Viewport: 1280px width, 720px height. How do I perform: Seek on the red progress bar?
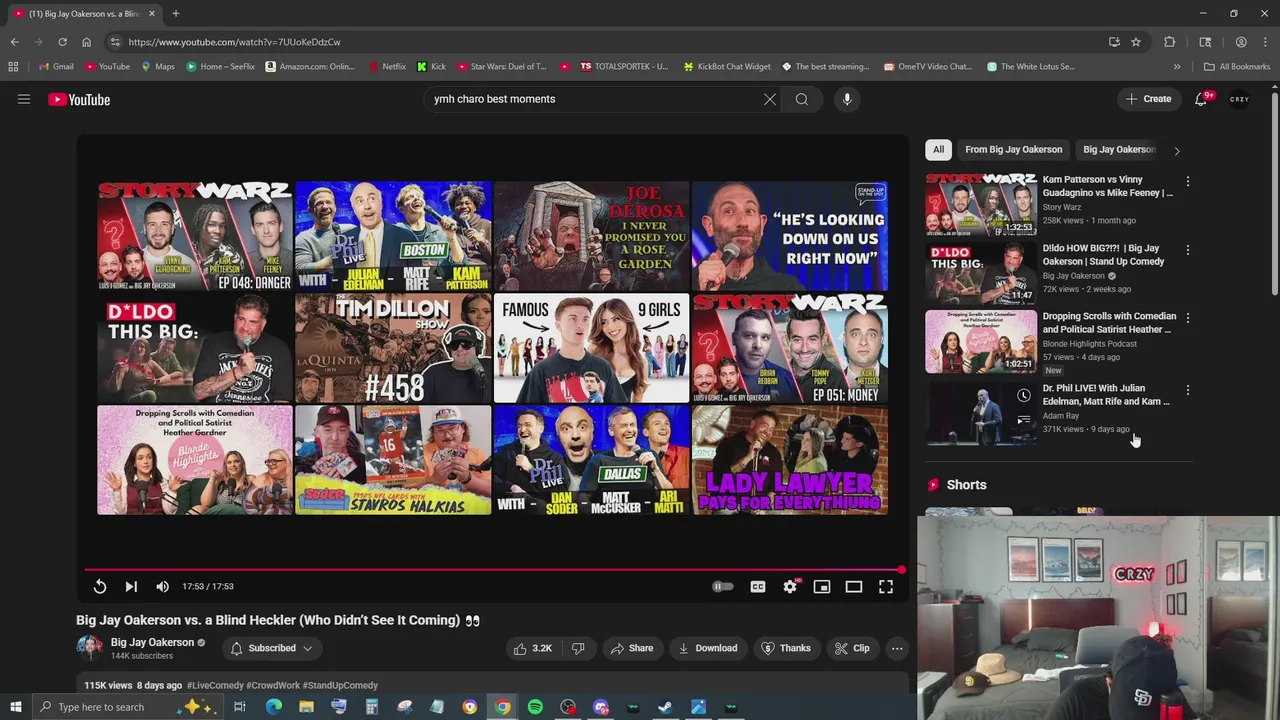click(492, 570)
